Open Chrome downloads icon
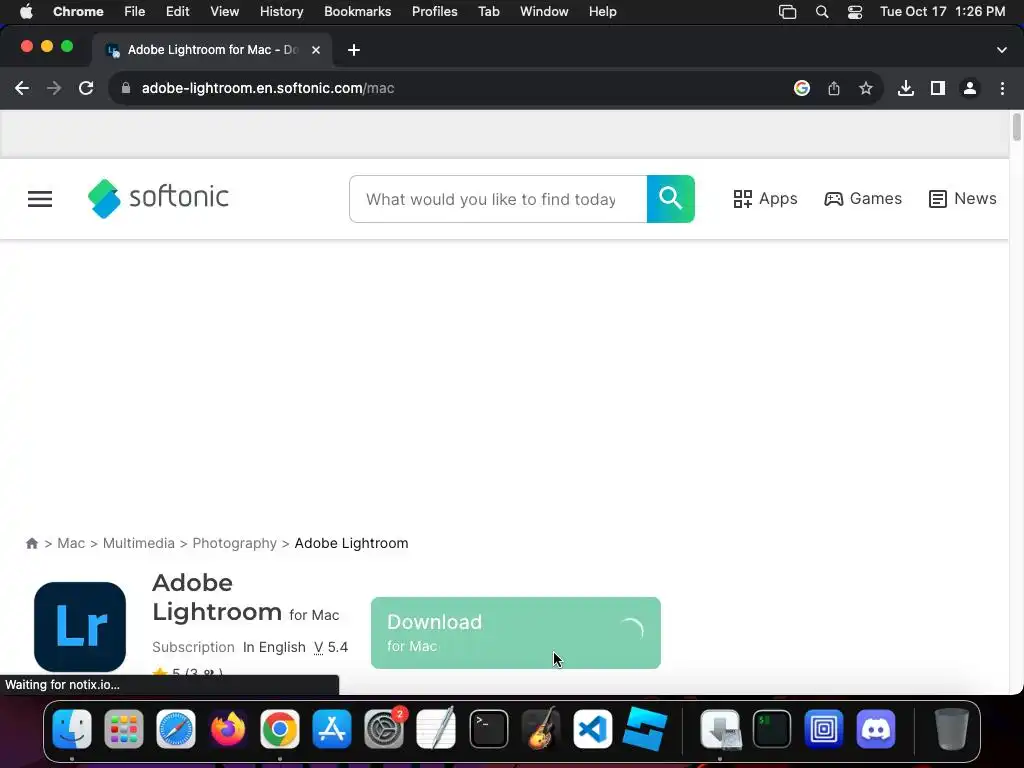 pos(906,88)
